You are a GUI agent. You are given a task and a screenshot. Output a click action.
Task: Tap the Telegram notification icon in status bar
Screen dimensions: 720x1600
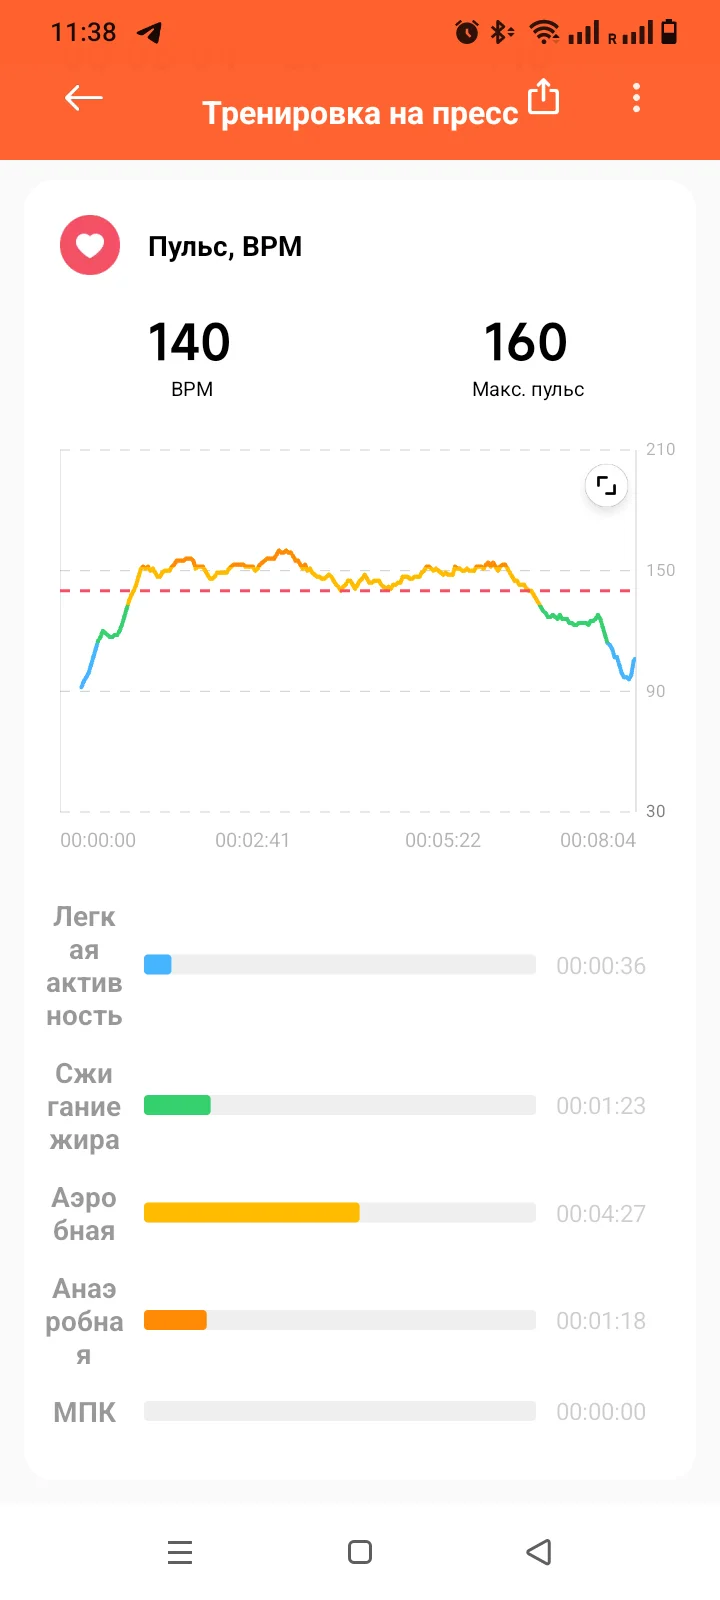(x=150, y=33)
